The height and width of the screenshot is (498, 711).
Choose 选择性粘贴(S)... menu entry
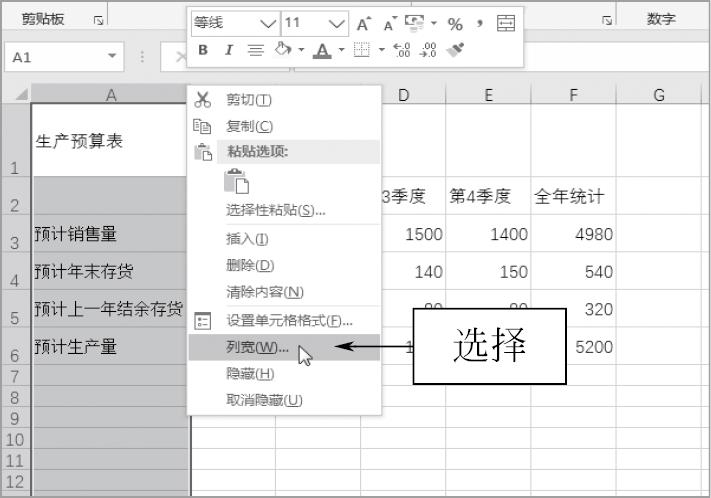tap(284, 210)
